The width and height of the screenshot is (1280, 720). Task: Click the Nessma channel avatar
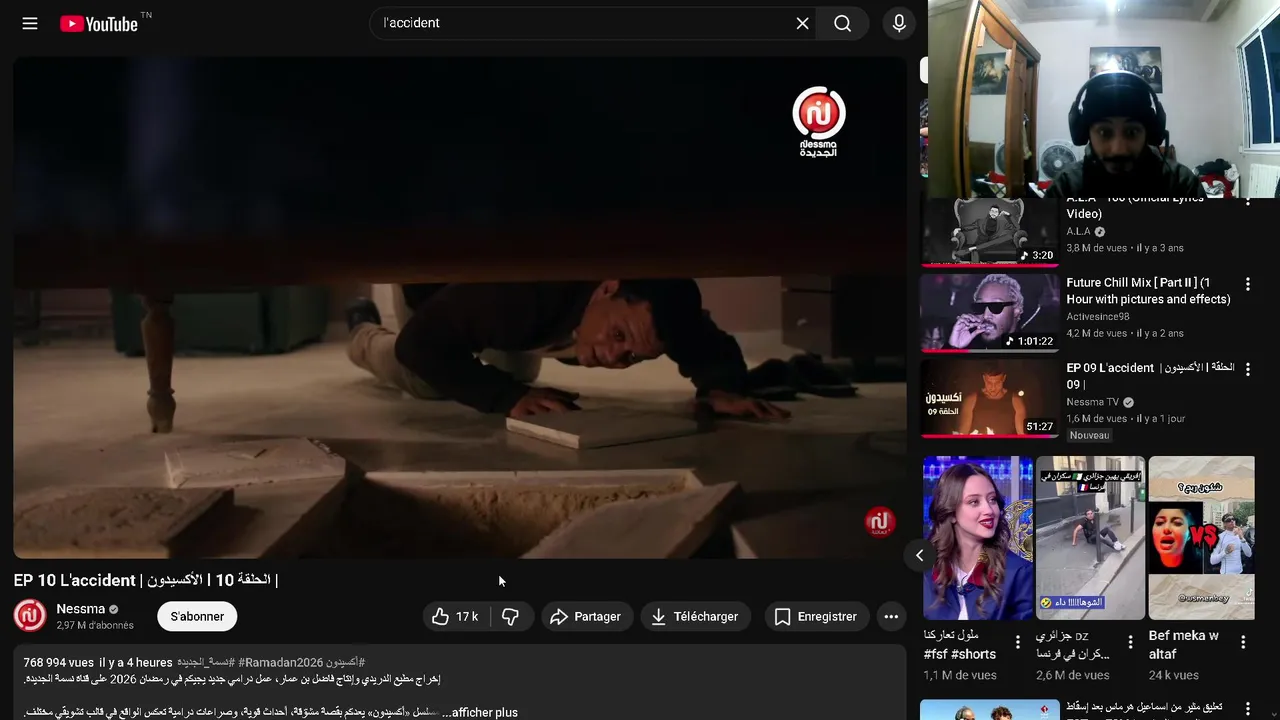coord(30,615)
